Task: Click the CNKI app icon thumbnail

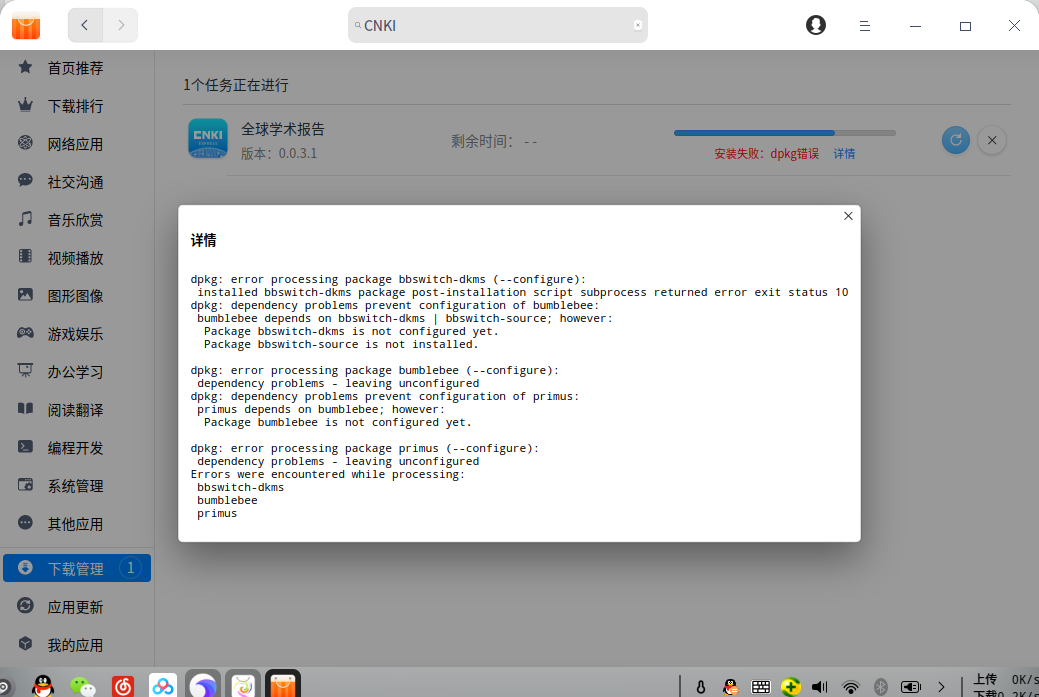Action: click(208, 138)
